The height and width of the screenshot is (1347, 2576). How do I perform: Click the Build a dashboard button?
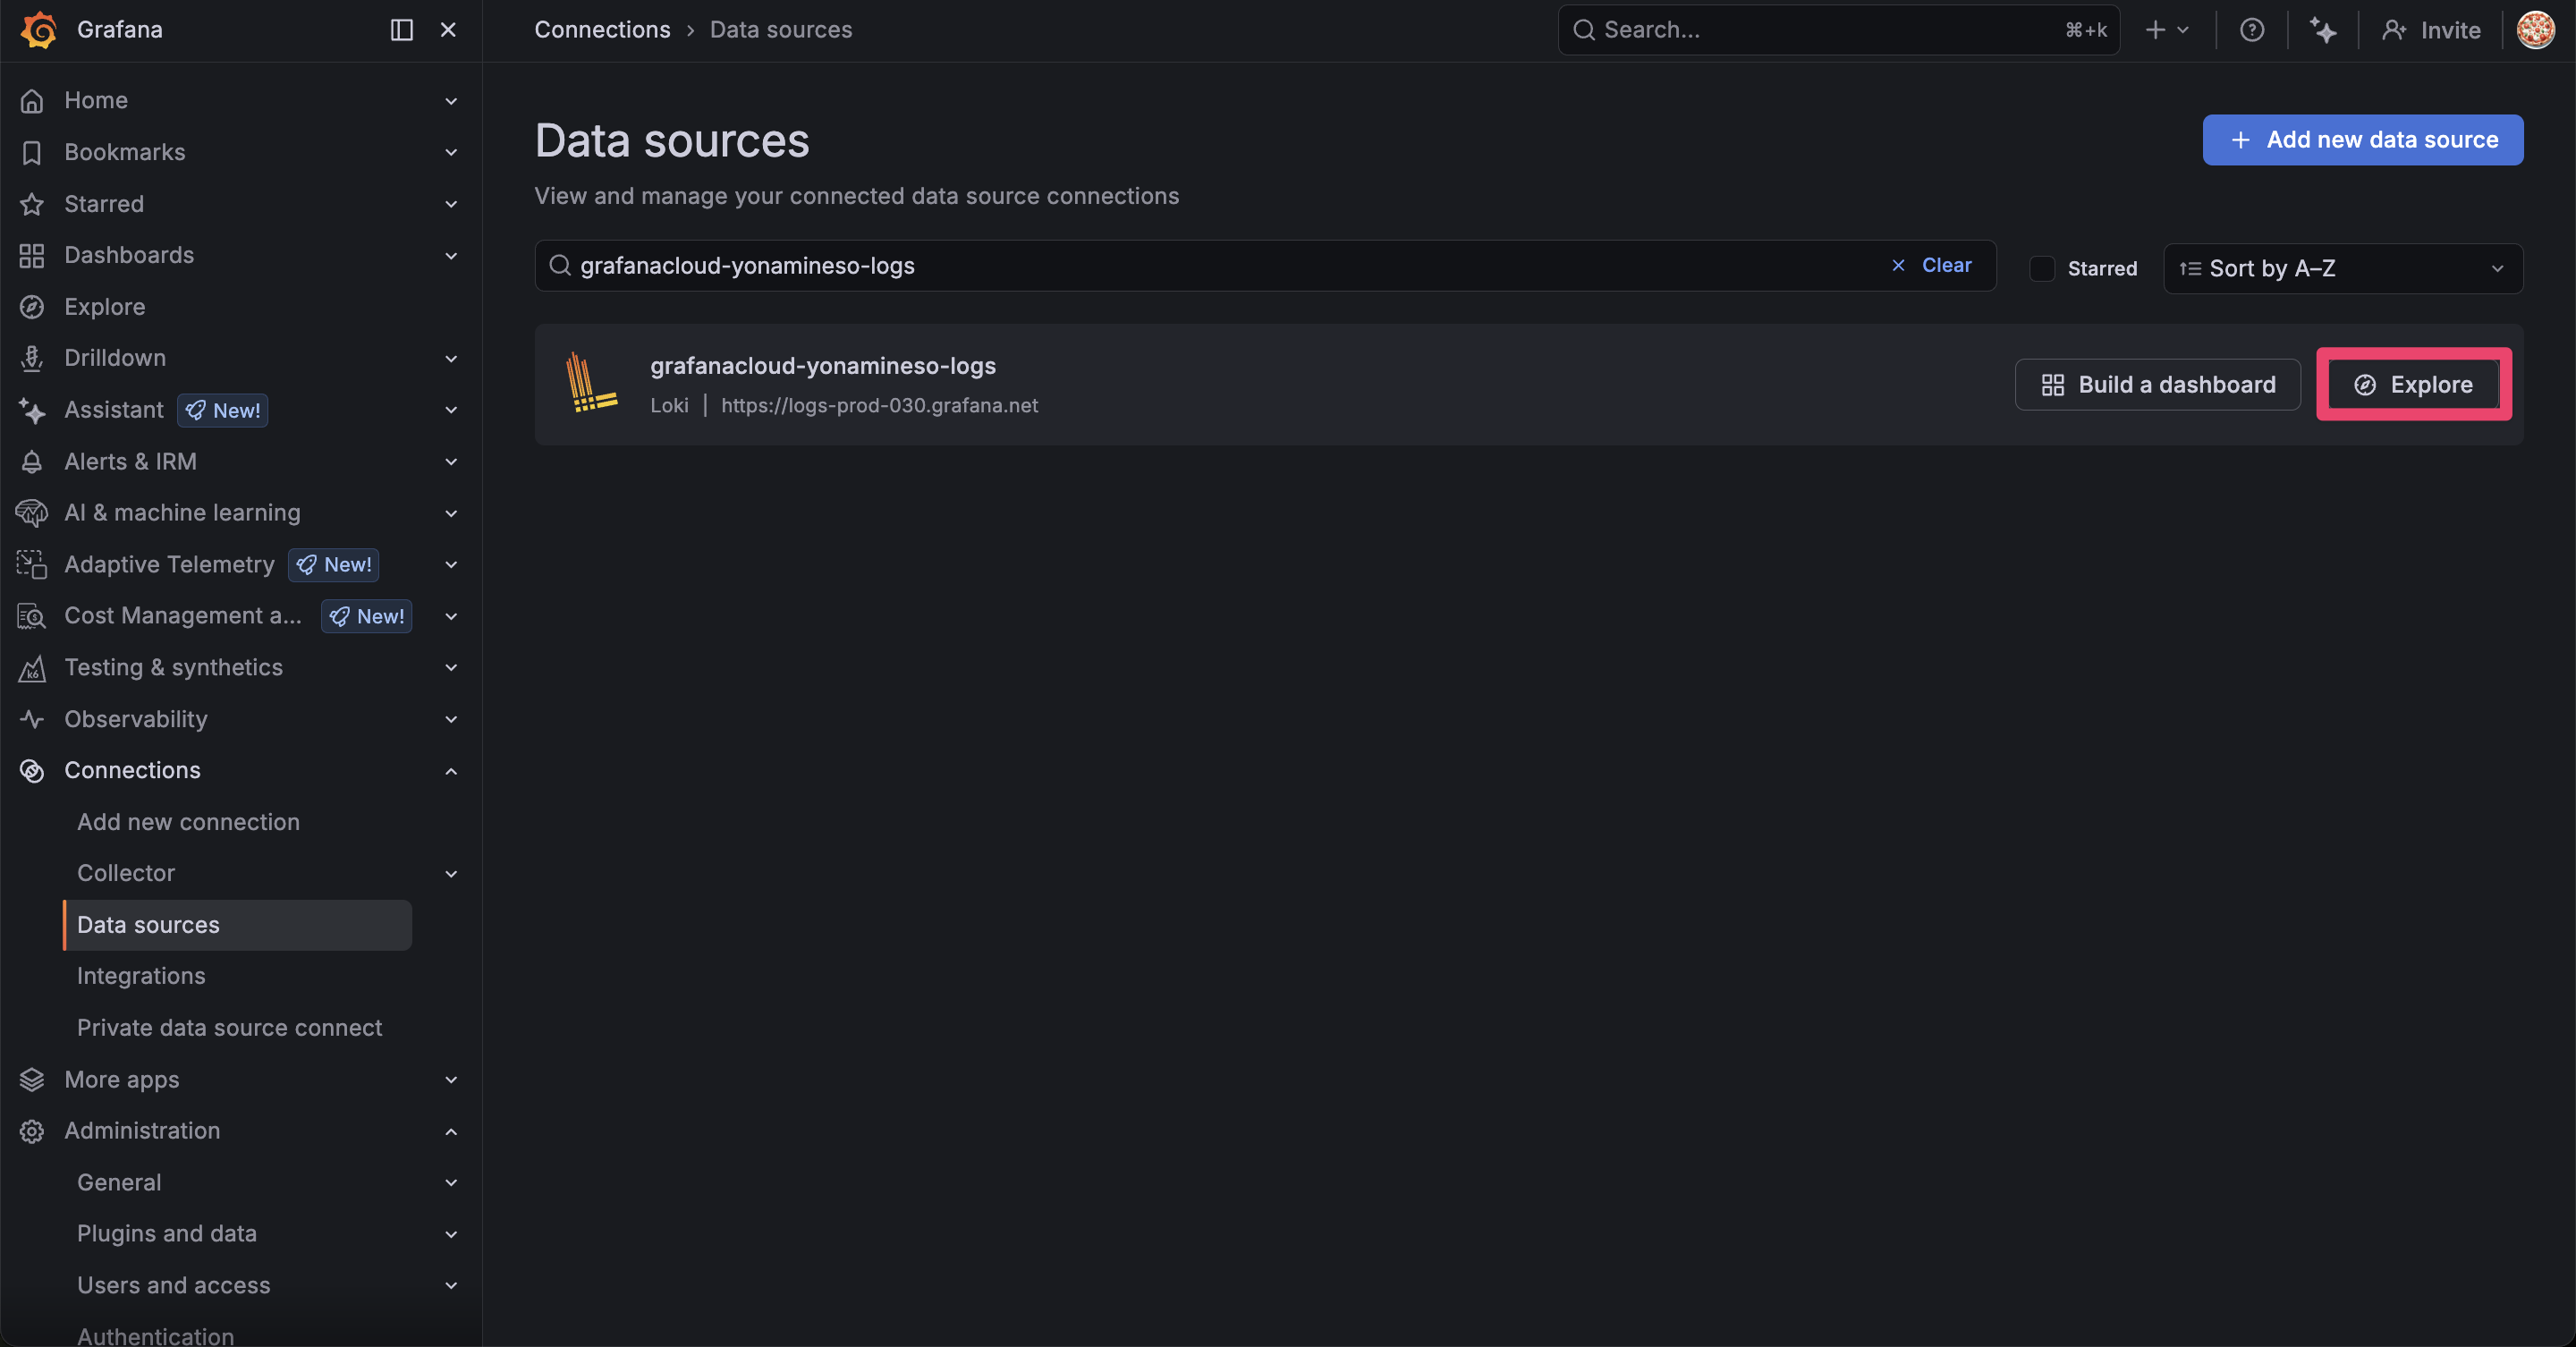pos(2157,384)
